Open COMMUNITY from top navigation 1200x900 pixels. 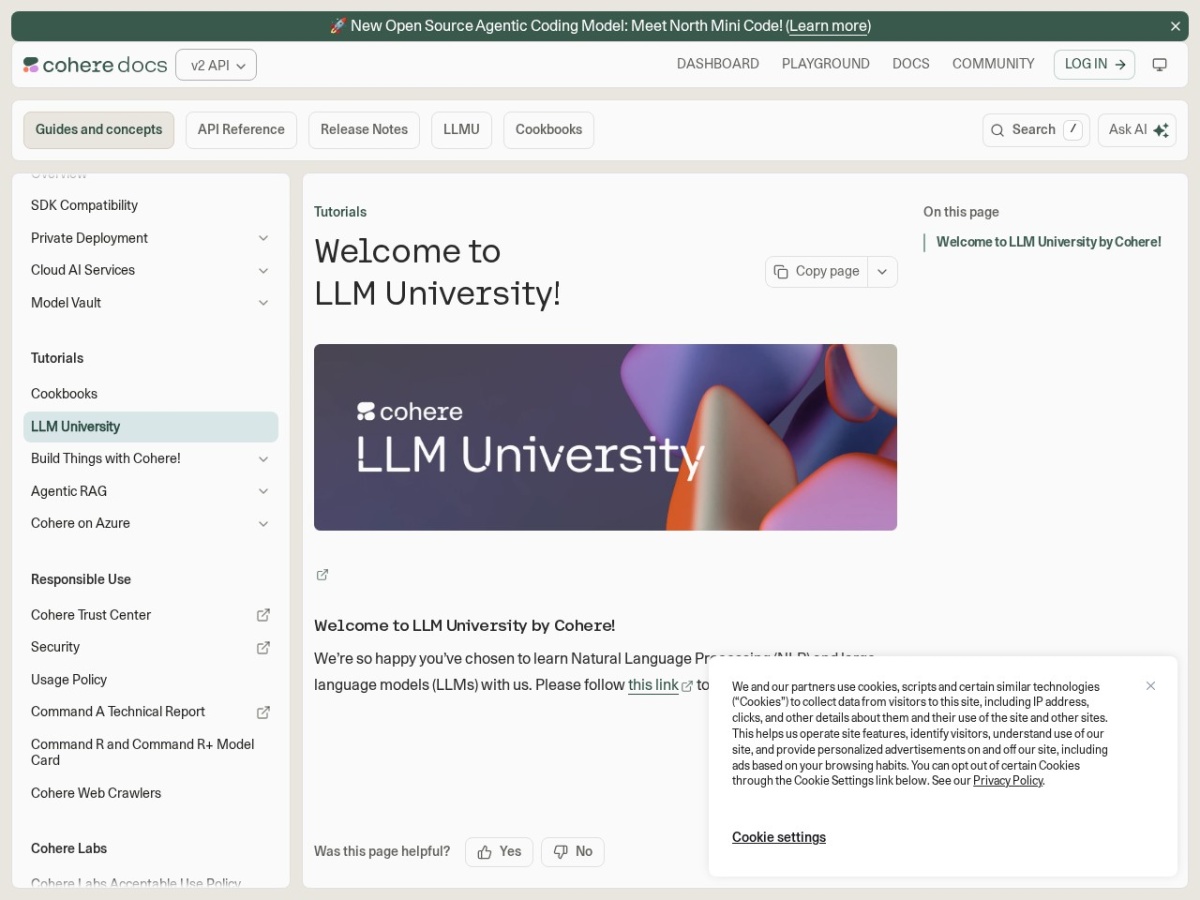[993, 64]
